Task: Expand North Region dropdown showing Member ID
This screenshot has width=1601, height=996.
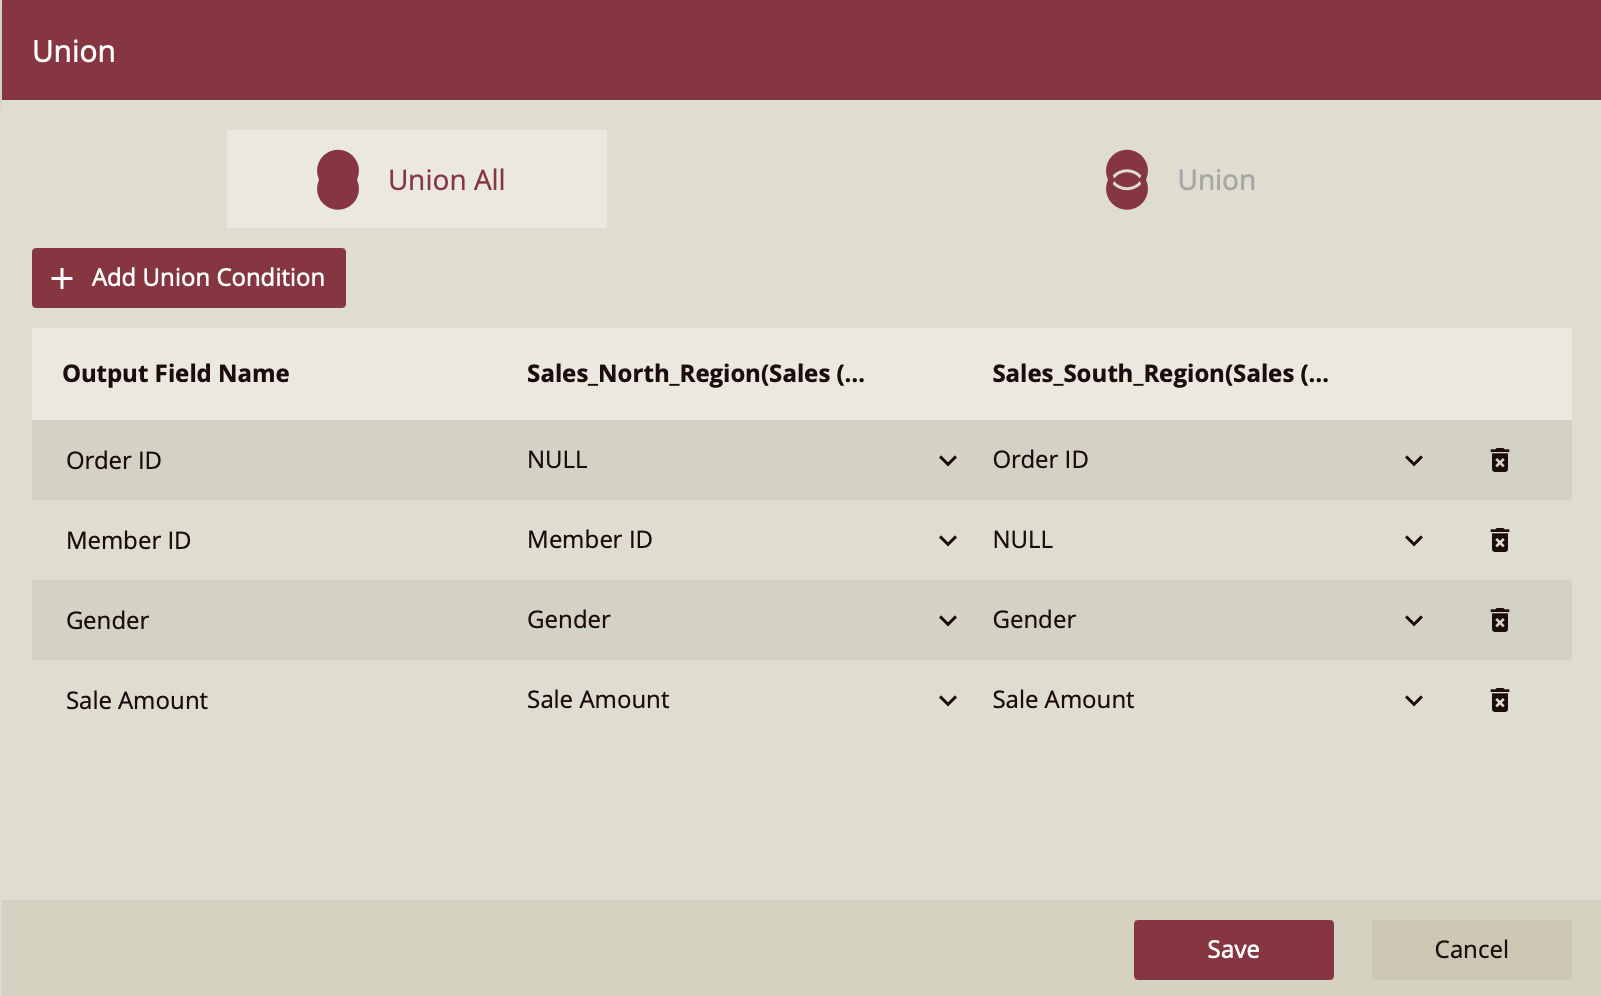Action: click(947, 540)
